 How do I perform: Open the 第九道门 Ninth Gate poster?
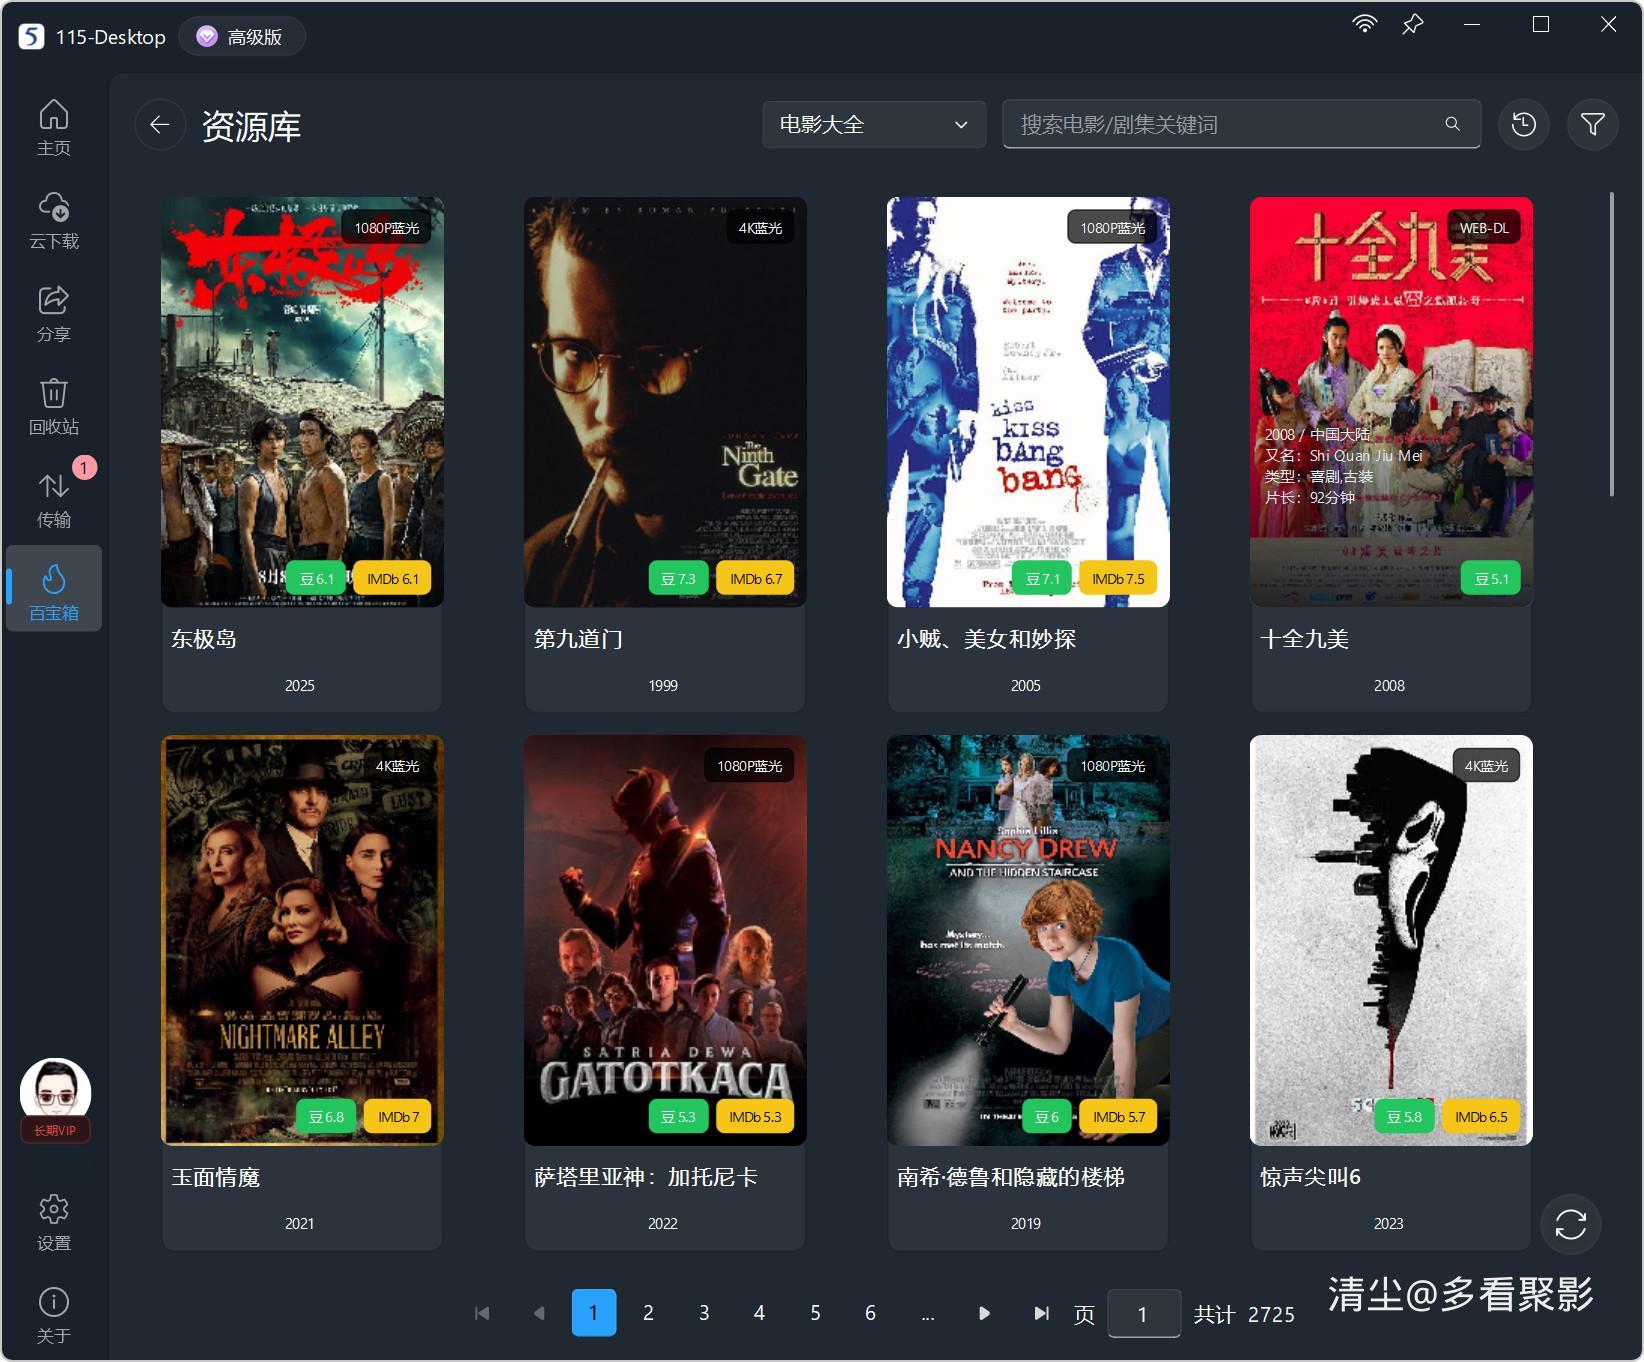point(665,402)
